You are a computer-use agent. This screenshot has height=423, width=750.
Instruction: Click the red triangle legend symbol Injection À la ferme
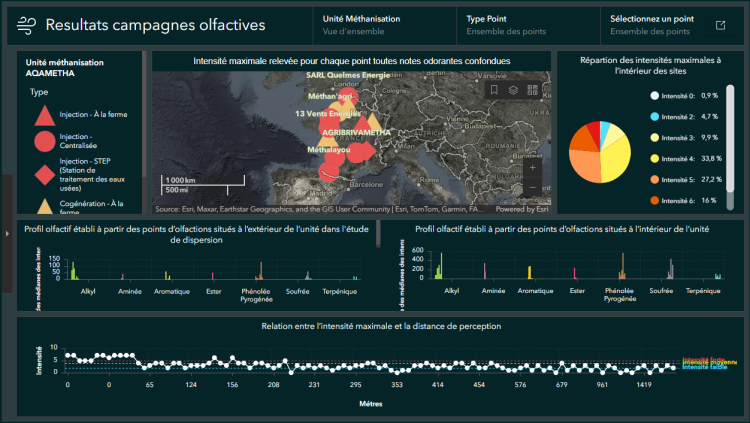point(44,116)
